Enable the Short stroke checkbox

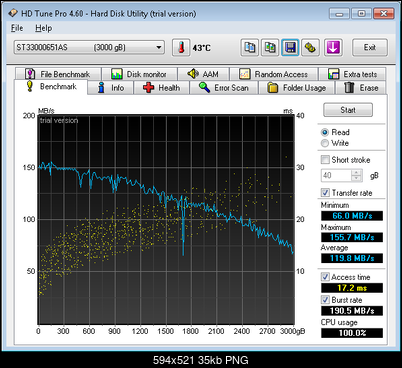tap(325, 160)
